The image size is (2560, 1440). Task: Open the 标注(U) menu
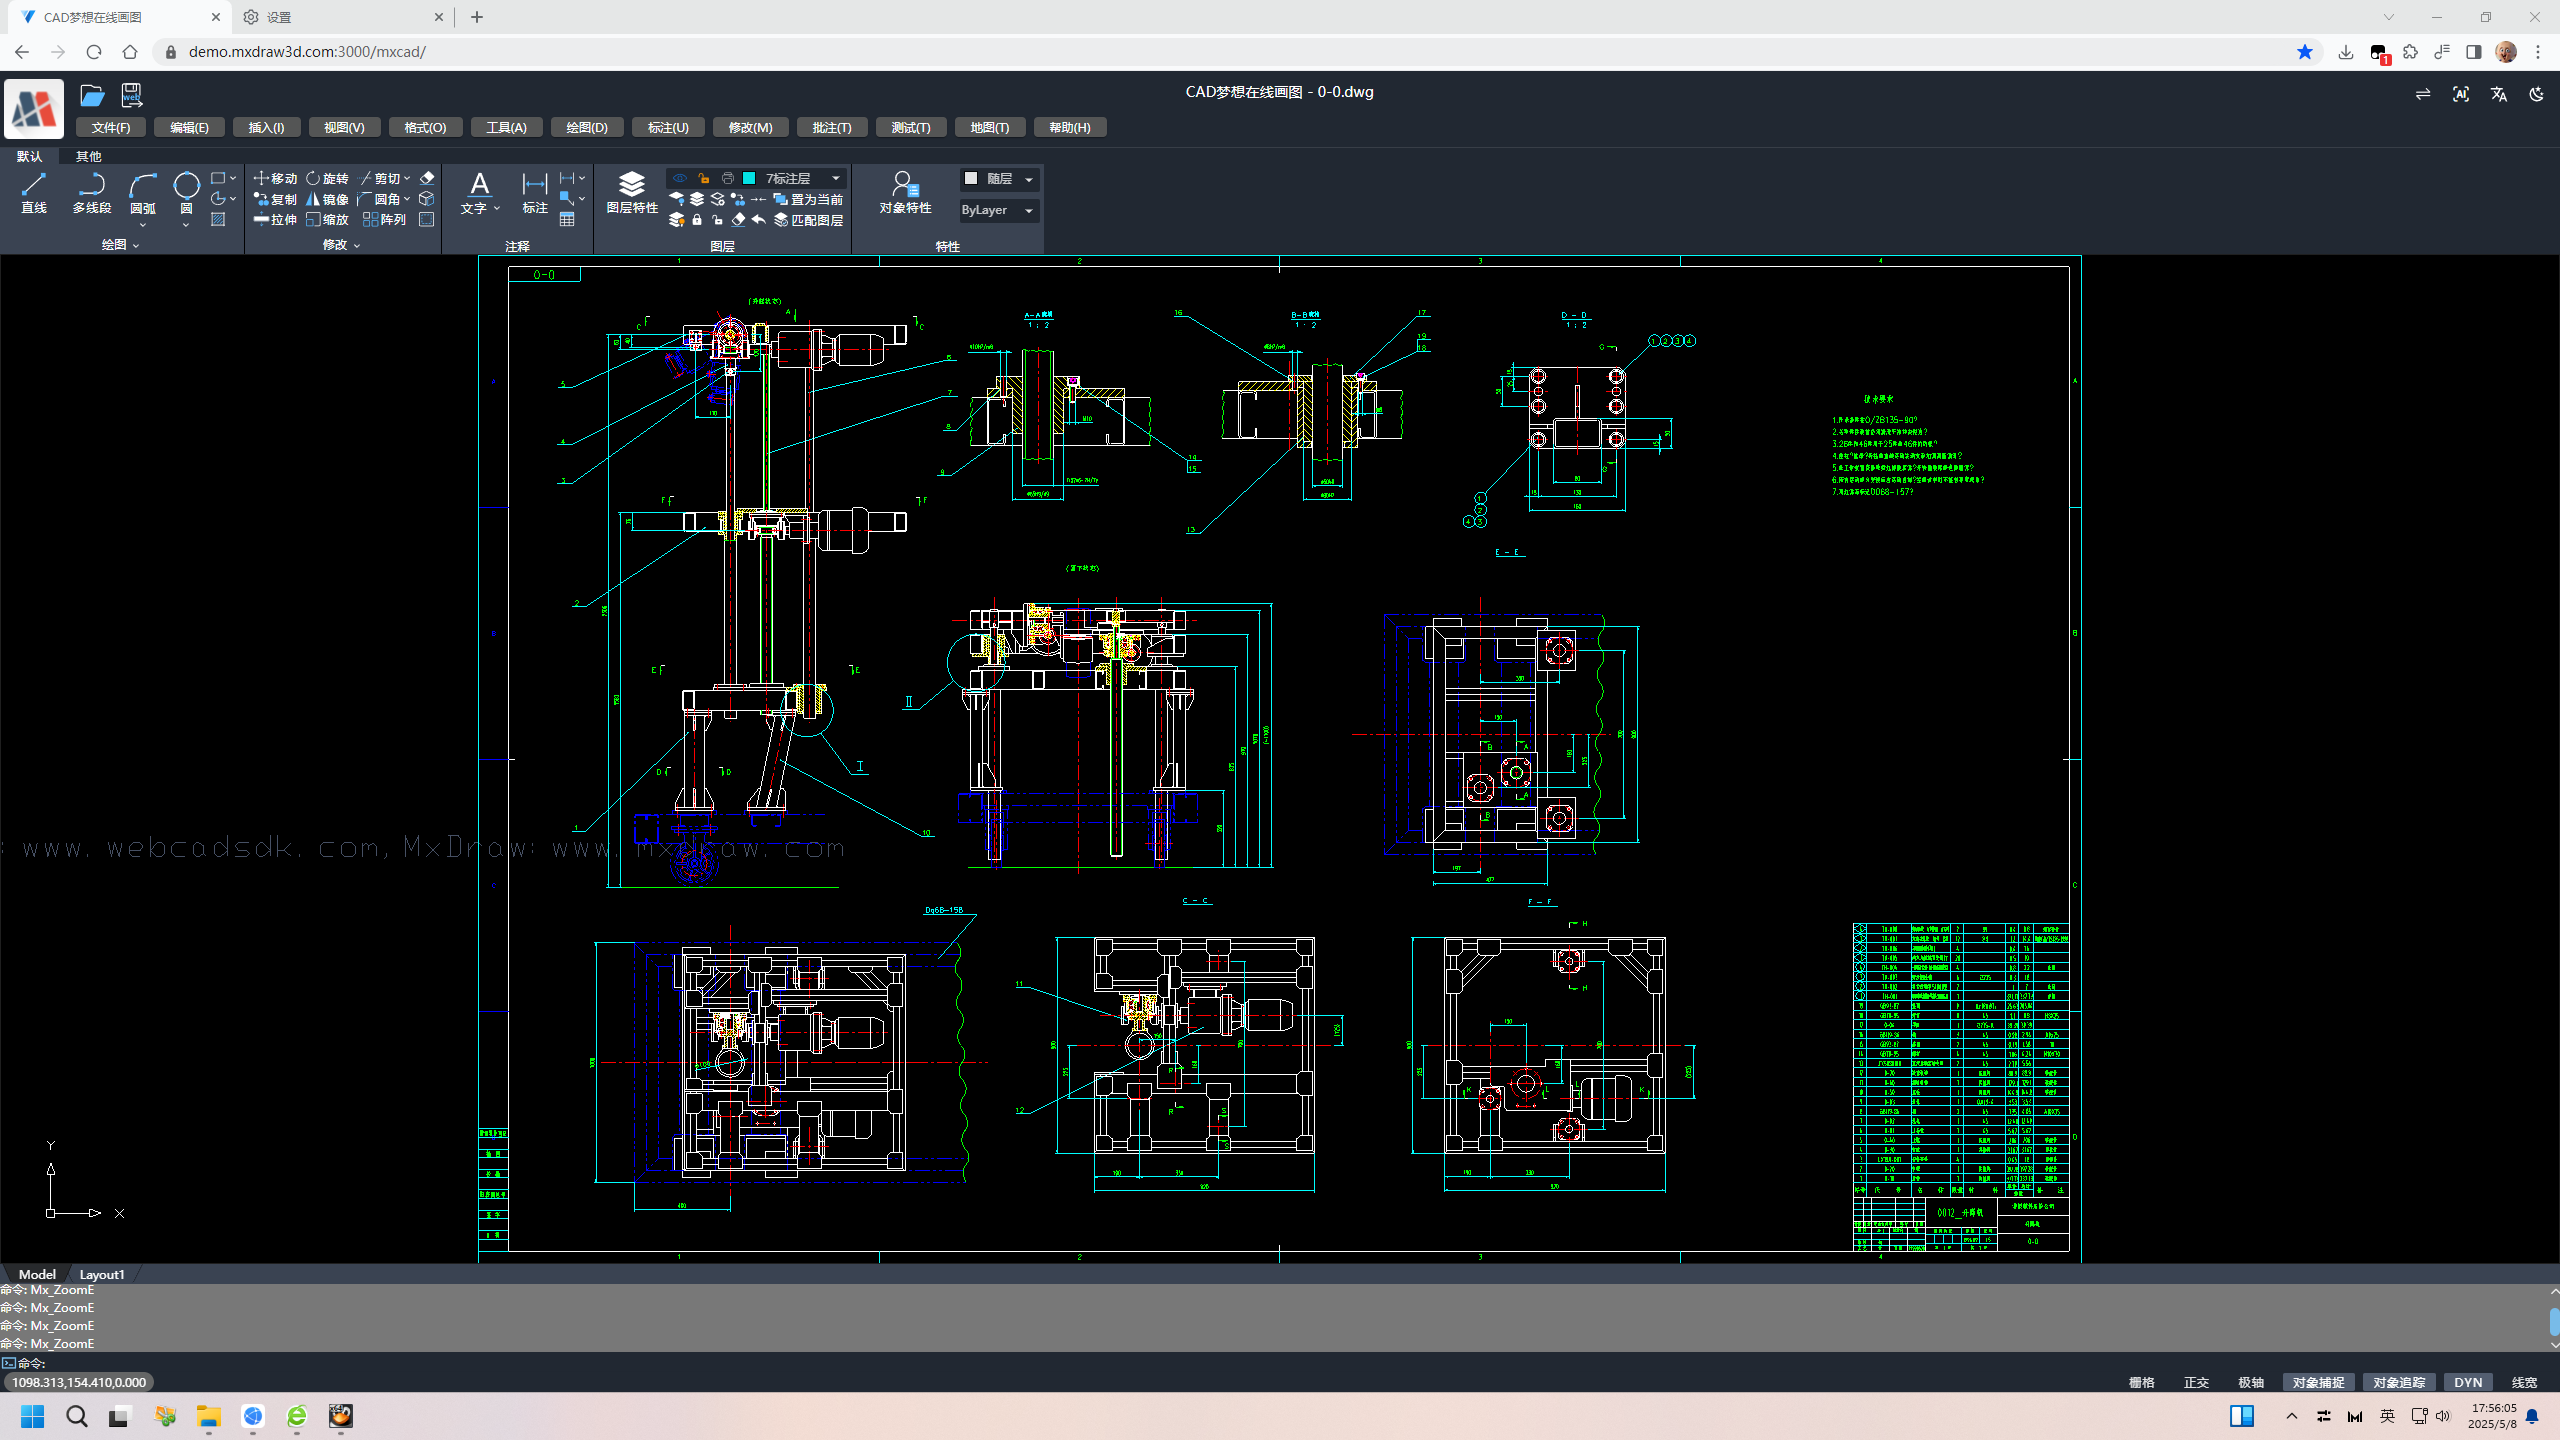[668, 127]
